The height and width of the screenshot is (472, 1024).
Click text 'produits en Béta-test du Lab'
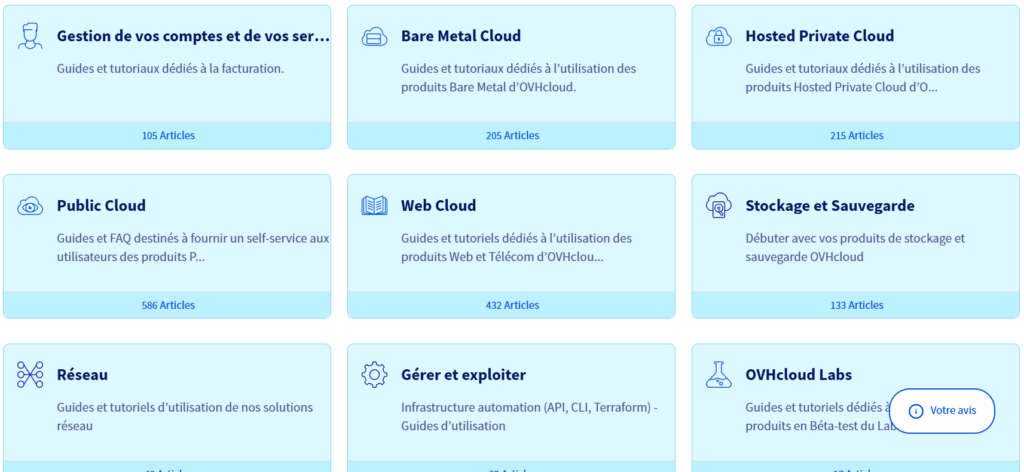pos(821,426)
